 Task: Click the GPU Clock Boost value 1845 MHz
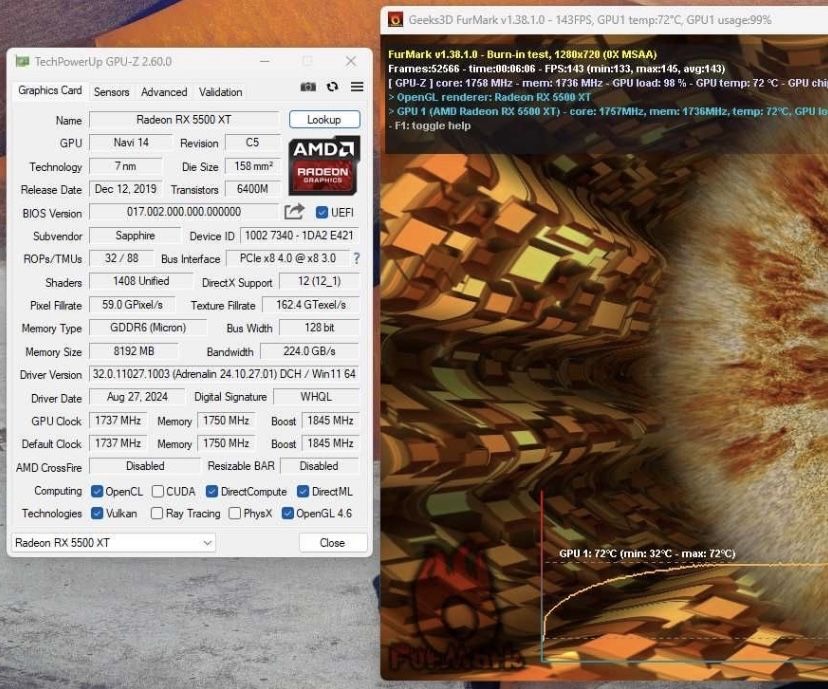point(330,420)
